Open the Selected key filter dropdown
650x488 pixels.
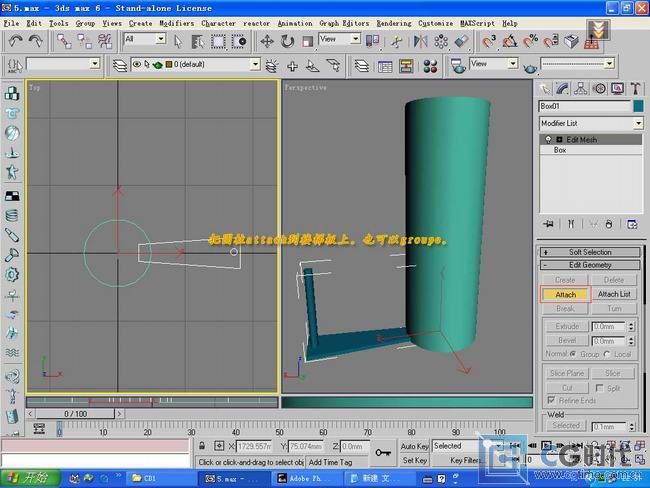click(x=468, y=446)
